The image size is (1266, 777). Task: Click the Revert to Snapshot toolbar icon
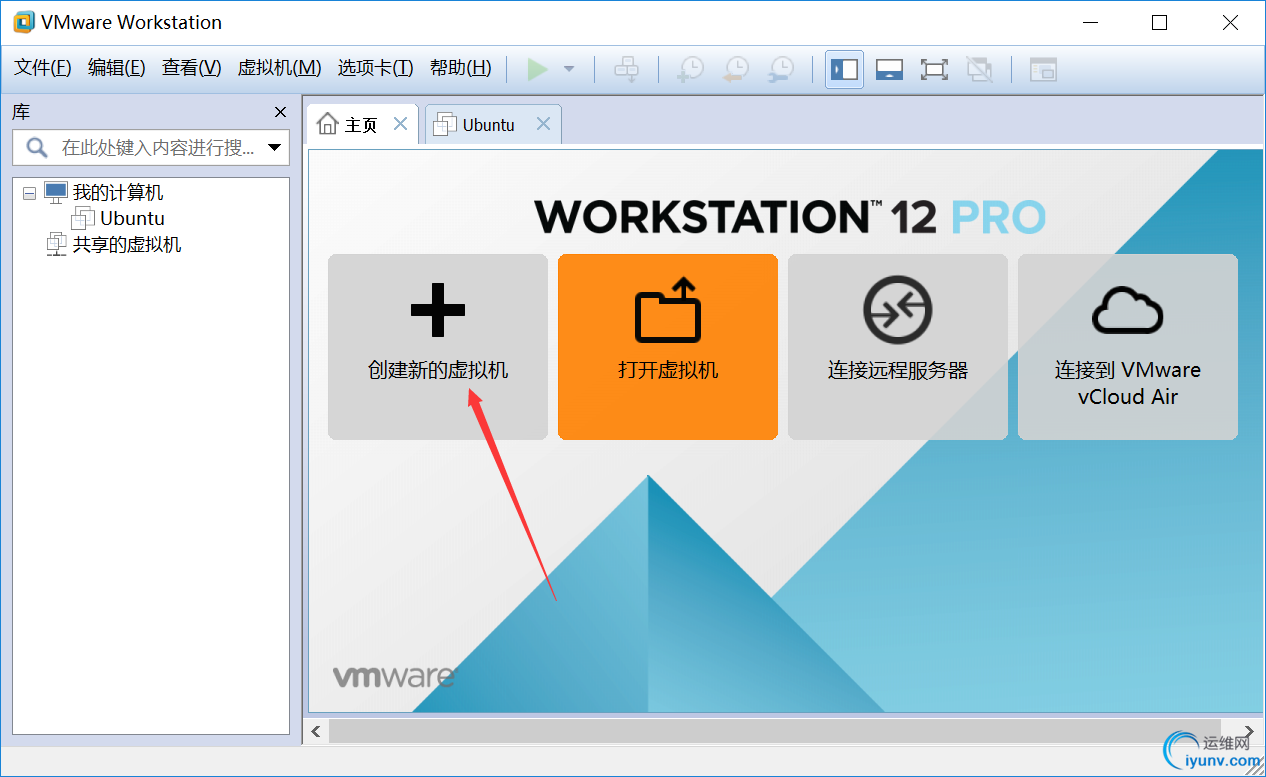735,69
